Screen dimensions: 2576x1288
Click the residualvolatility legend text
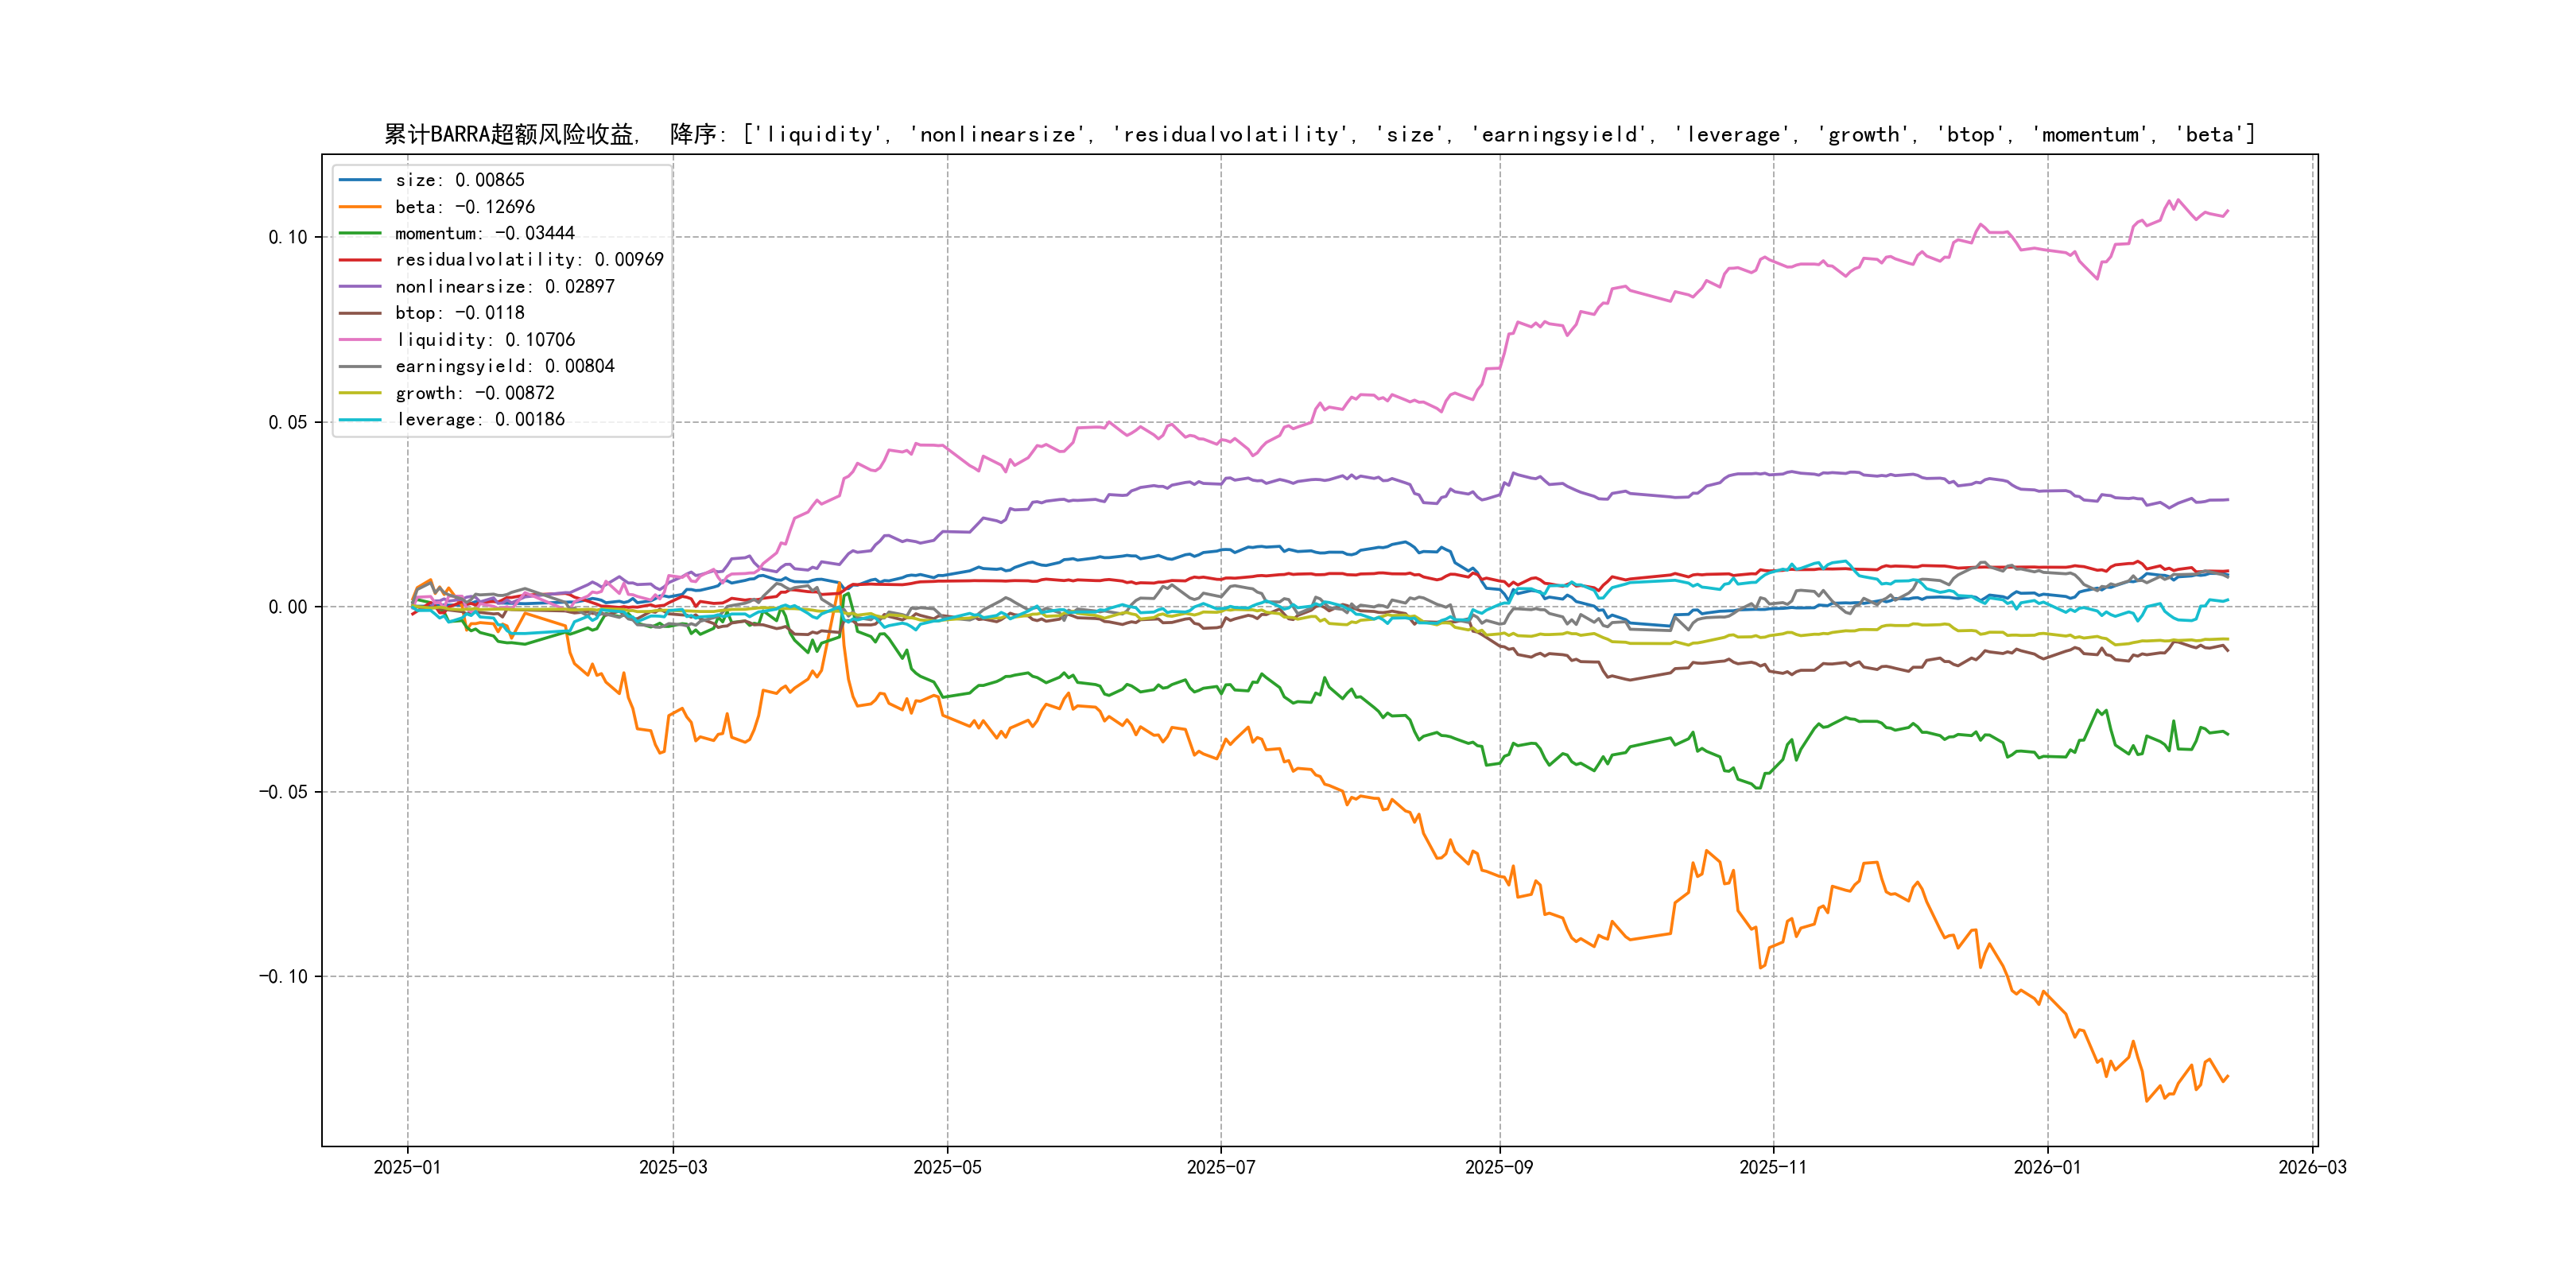[x=529, y=260]
